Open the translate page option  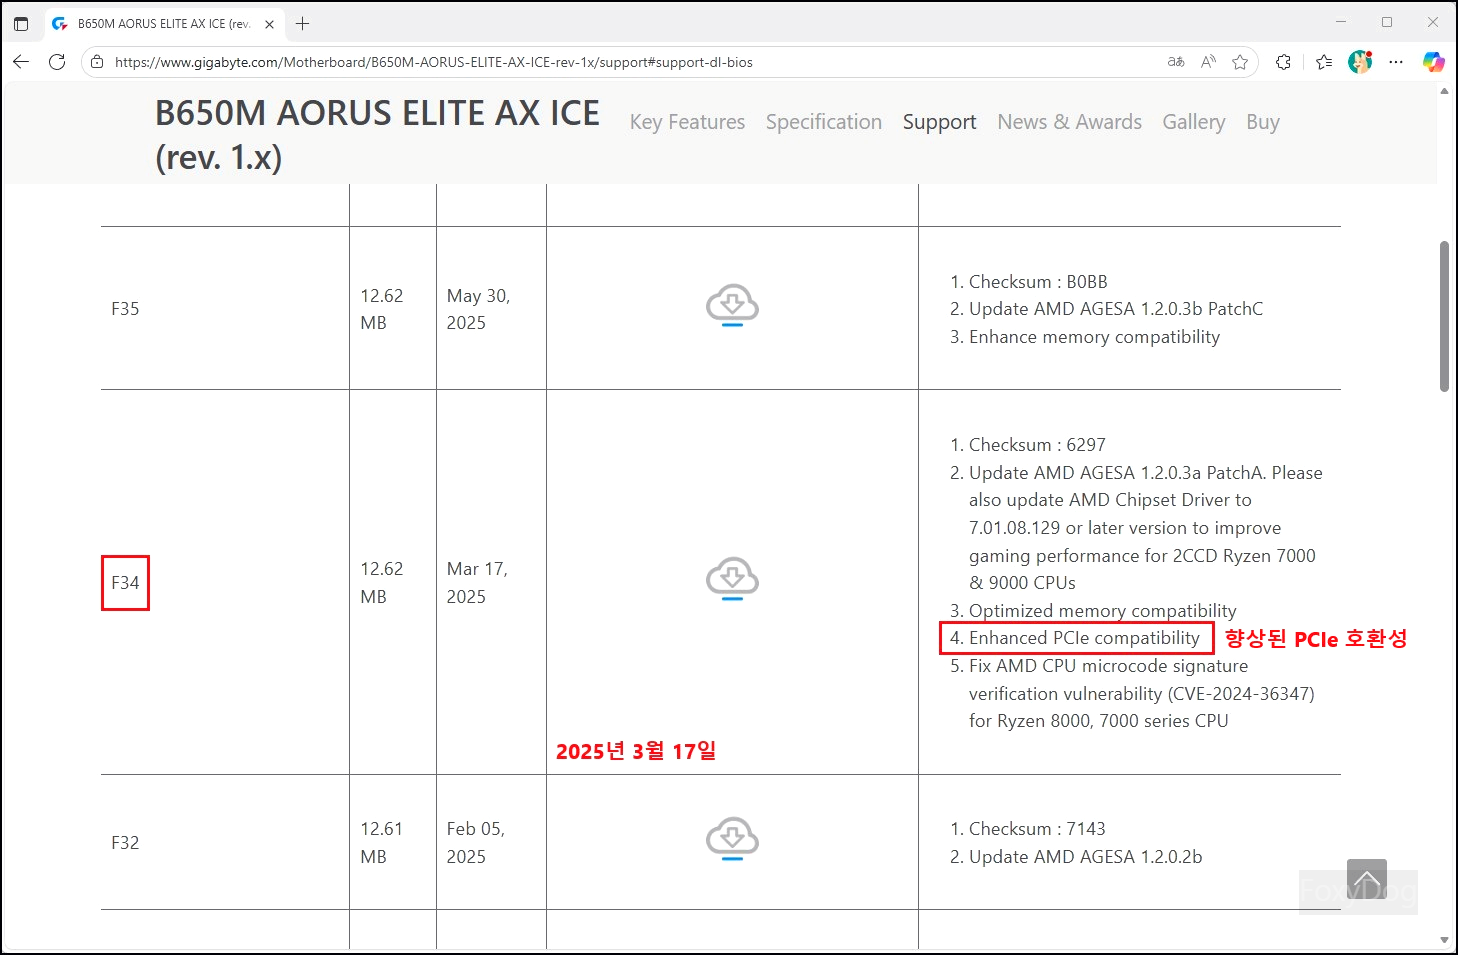coord(1176,62)
